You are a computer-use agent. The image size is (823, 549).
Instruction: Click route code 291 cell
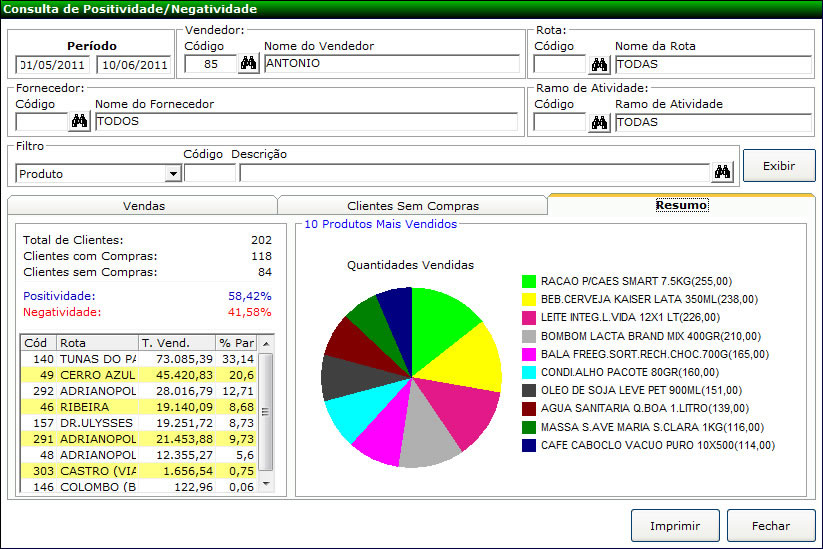[x=38, y=439]
